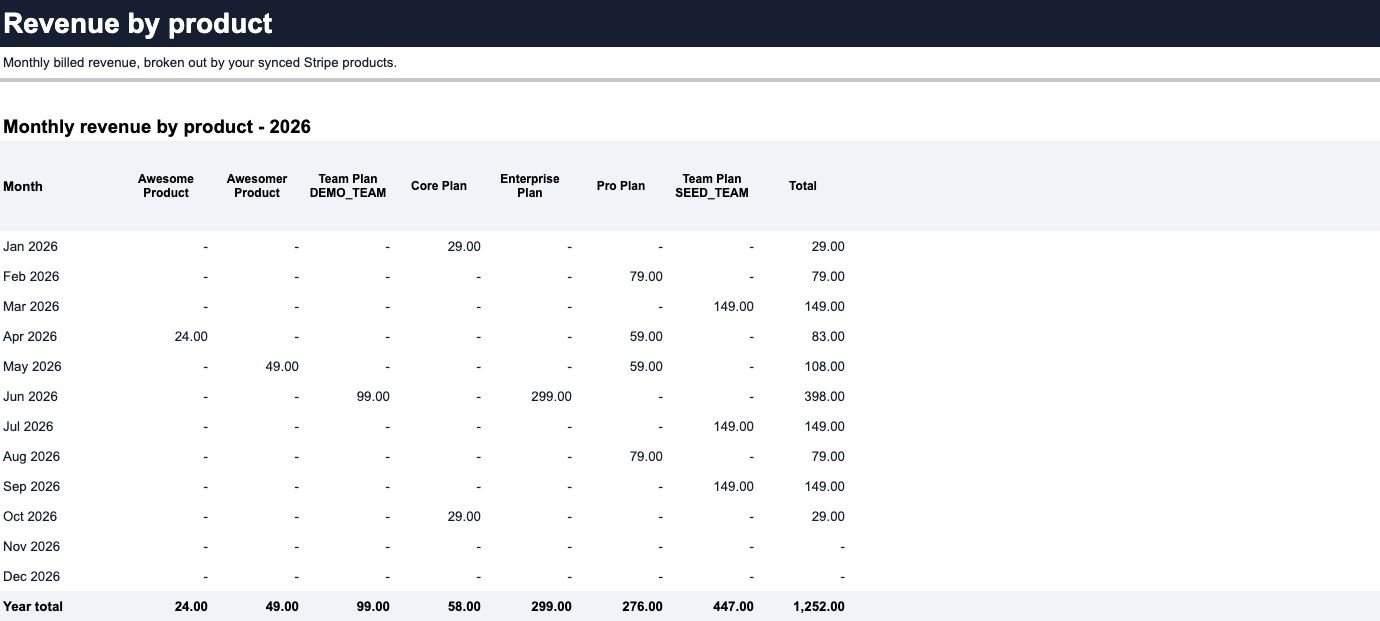Select the Jan 2026 row label
1380x621 pixels.
tap(31, 246)
